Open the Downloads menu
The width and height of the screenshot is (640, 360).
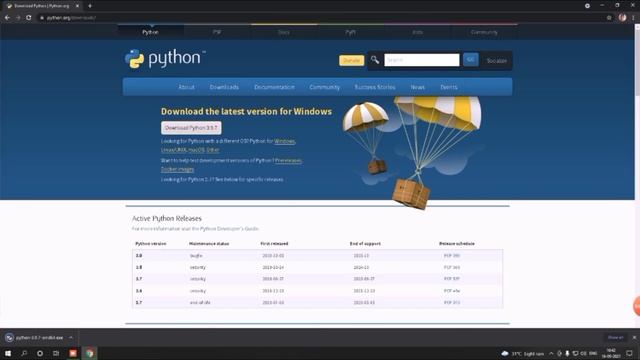pyautogui.click(x=224, y=87)
